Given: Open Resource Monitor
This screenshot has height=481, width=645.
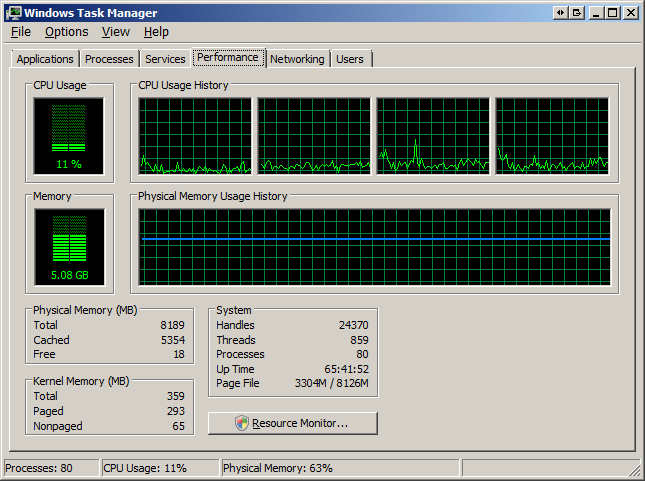Looking at the screenshot, I should [293, 423].
